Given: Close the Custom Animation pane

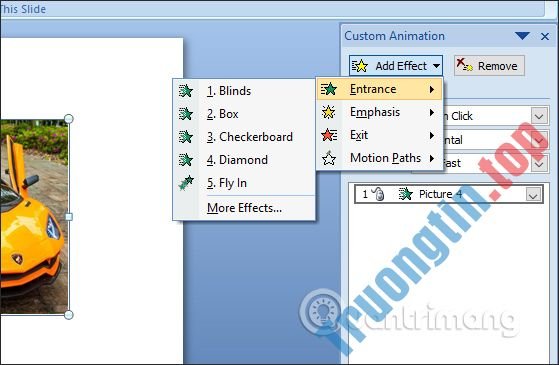Looking at the screenshot, I should 545,36.
